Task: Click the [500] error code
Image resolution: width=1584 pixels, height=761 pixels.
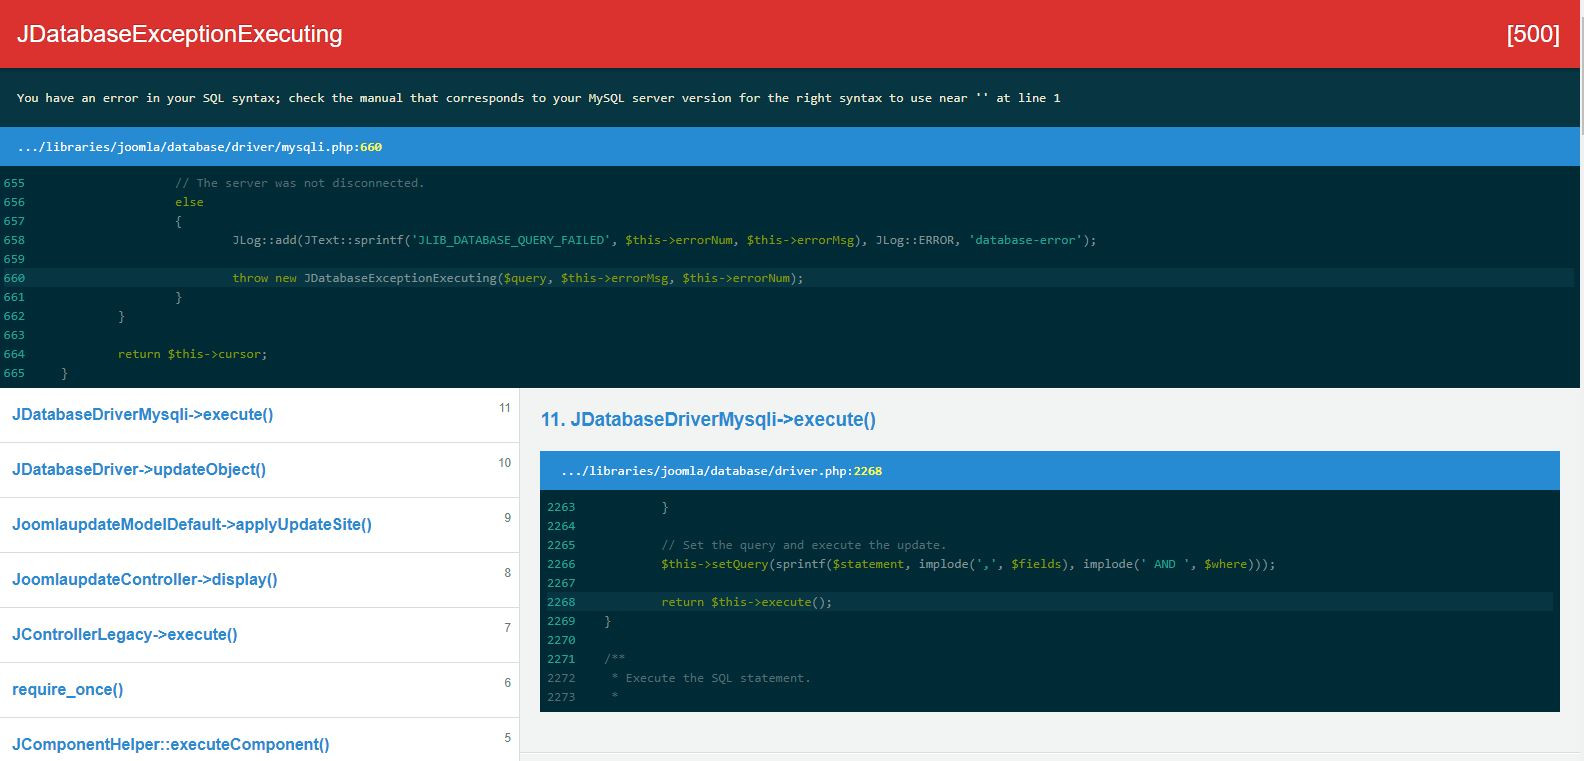Action: click(x=1532, y=34)
